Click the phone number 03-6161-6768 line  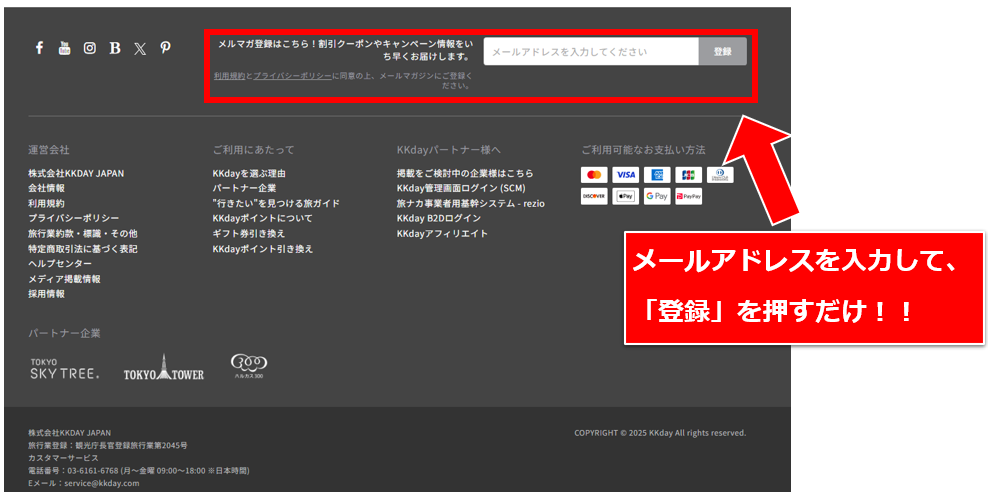click(139, 471)
